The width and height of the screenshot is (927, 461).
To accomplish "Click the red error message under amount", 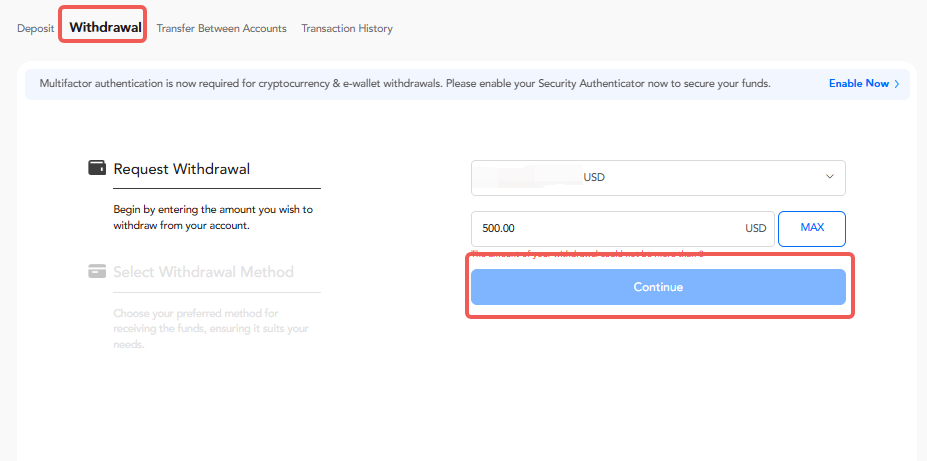I will [587, 255].
